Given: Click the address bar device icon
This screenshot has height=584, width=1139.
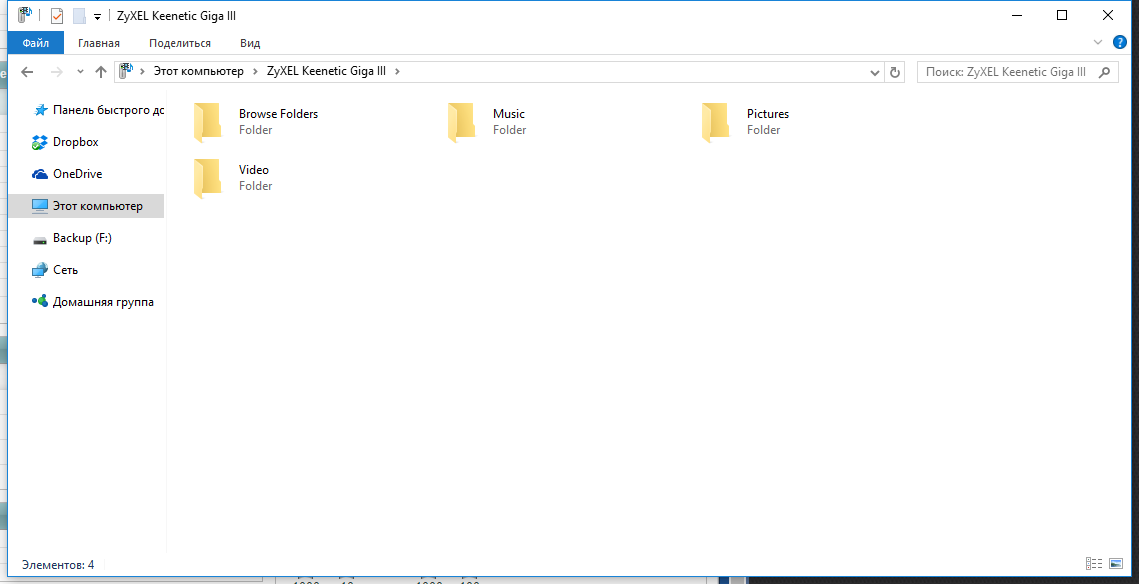Looking at the screenshot, I should (126, 70).
